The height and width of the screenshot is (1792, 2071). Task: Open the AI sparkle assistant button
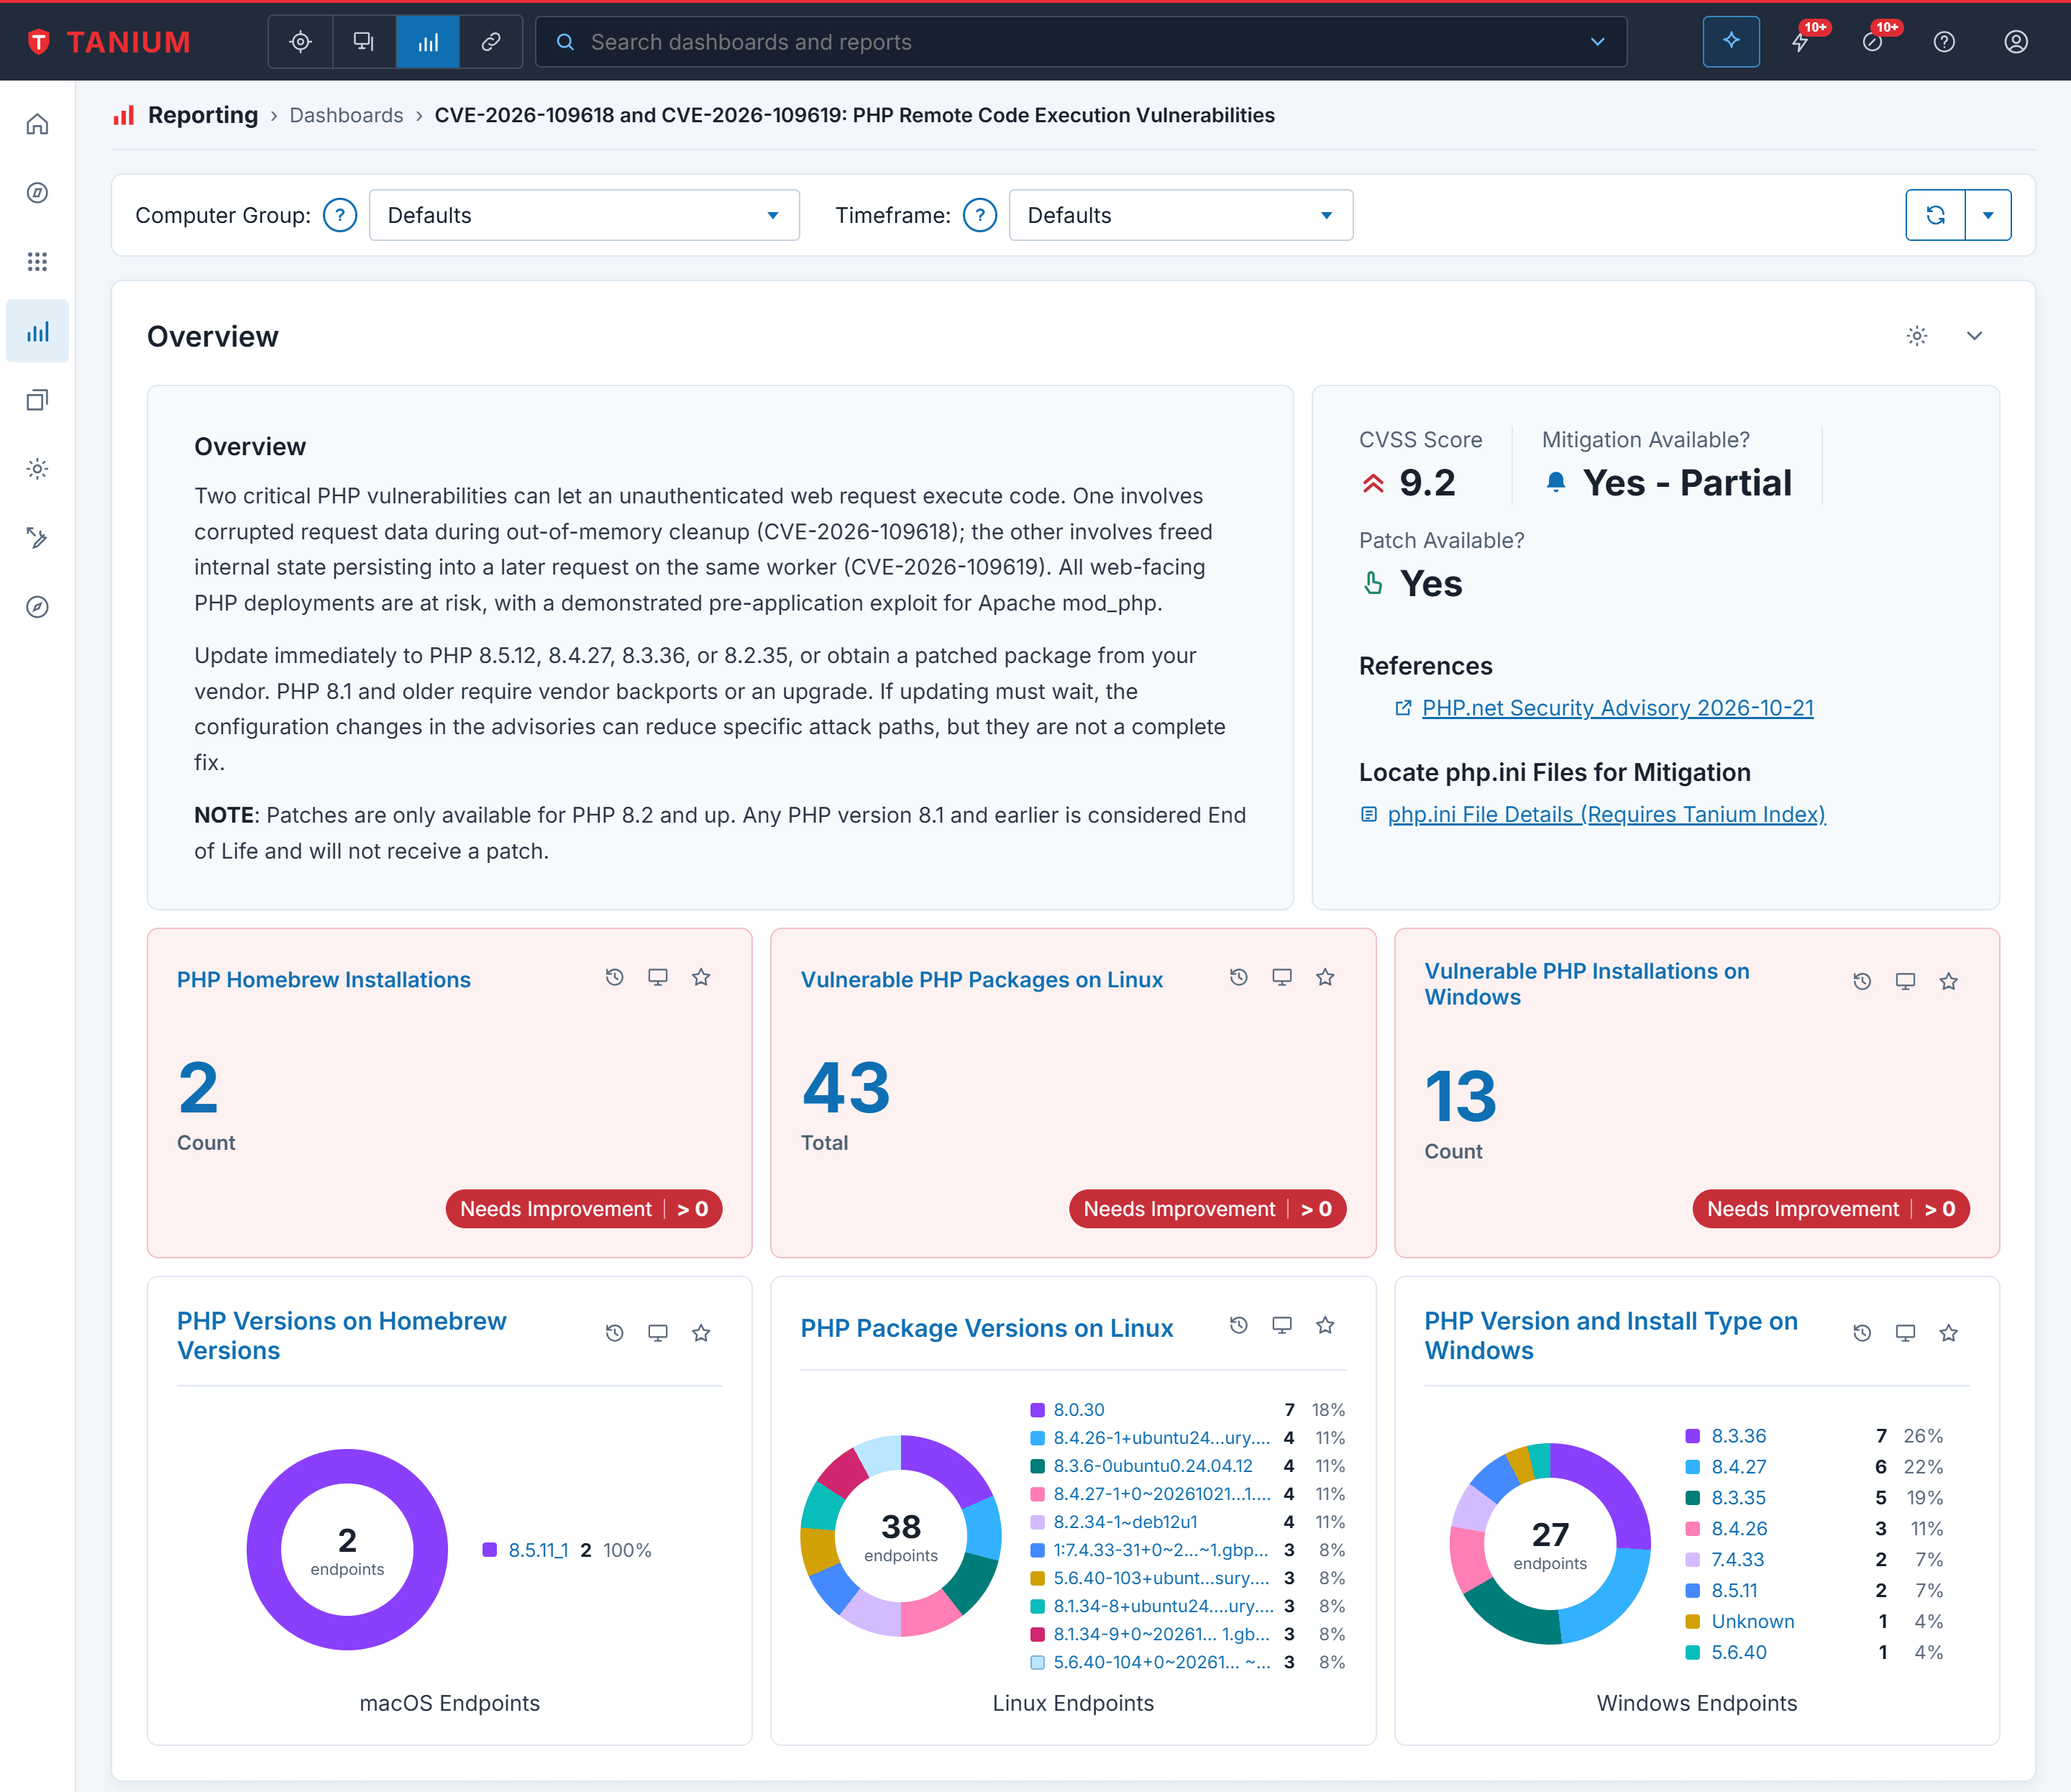click(1731, 42)
